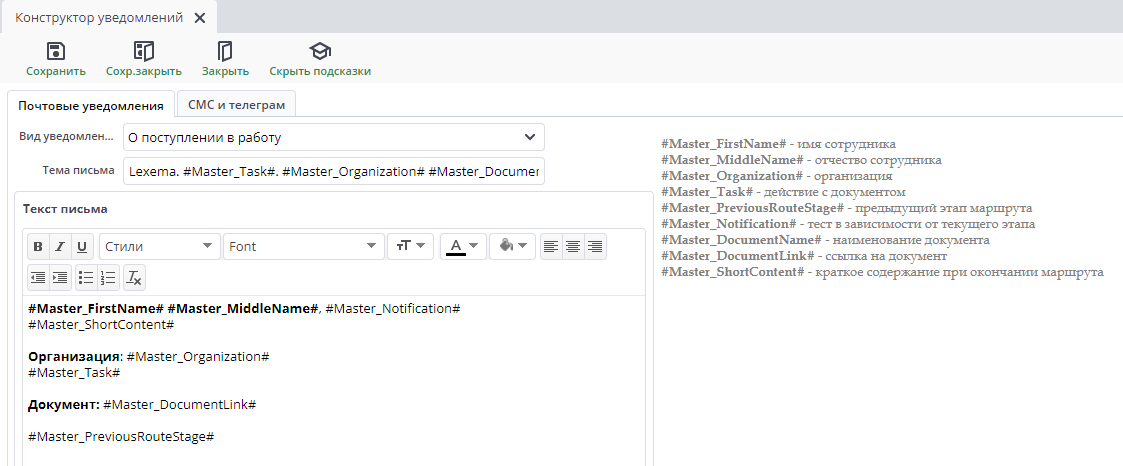Click hint #Master_DocumentName# - наименование документа
Image resolution: width=1123 pixels, height=466 pixels.
[x=825, y=240]
